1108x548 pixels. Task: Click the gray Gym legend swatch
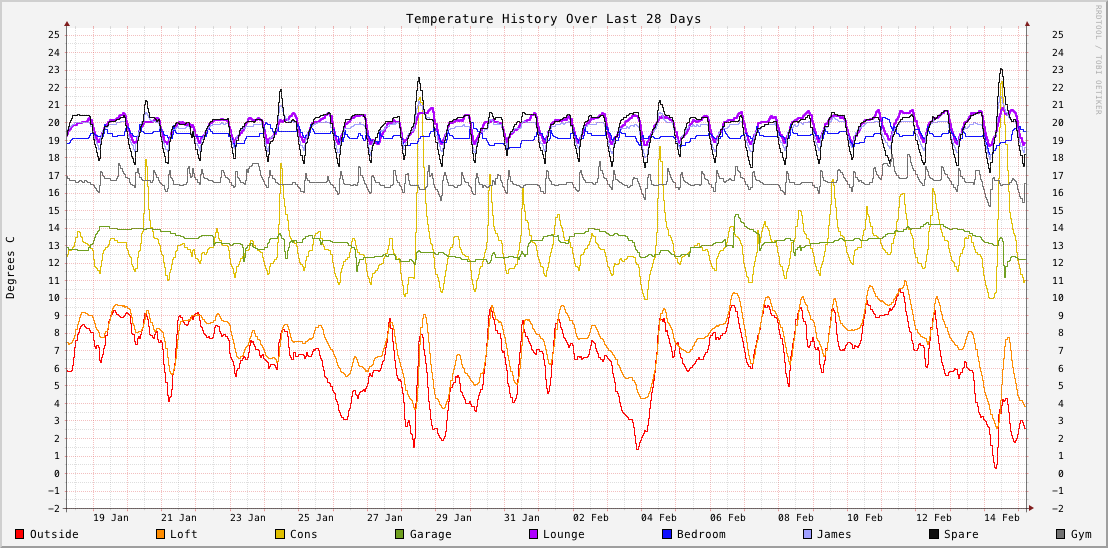pyautogui.click(x=1061, y=534)
